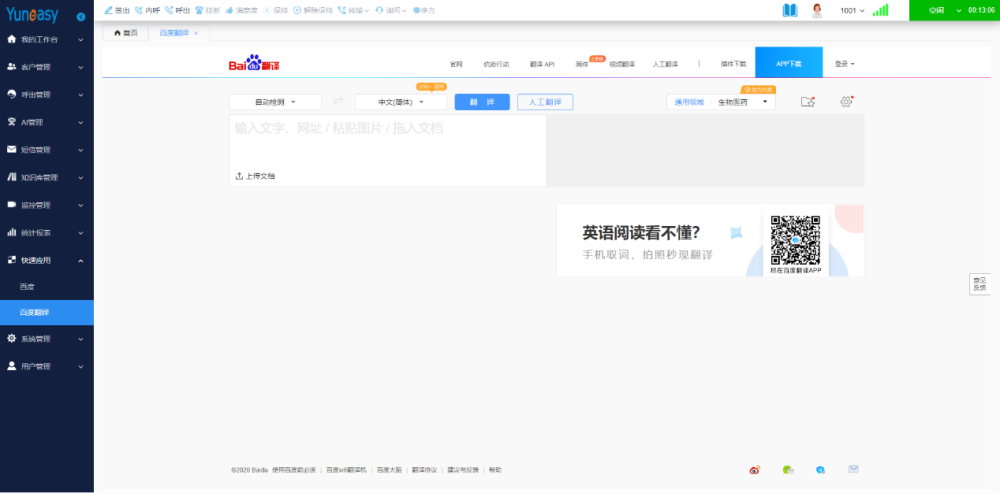Select 百度翻译 in sidebar
This screenshot has width=1000, height=493.
(47, 313)
